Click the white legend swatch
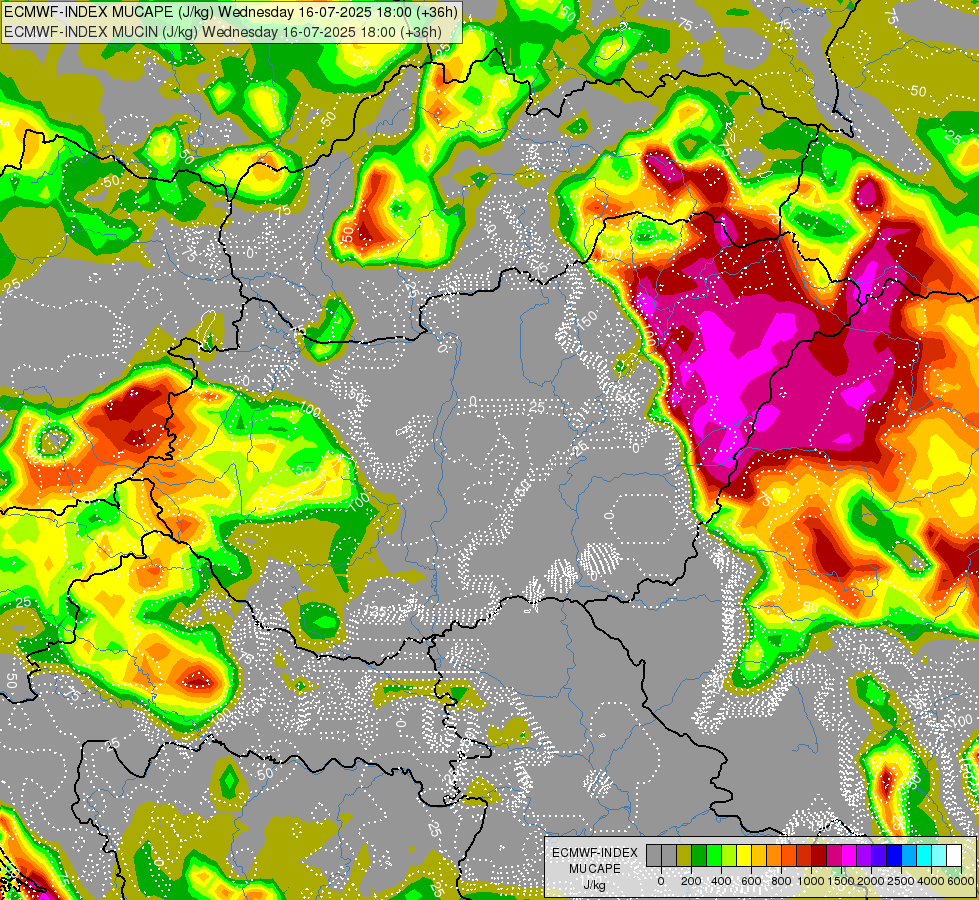This screenshot has width=979, height=900. (955, 855)
